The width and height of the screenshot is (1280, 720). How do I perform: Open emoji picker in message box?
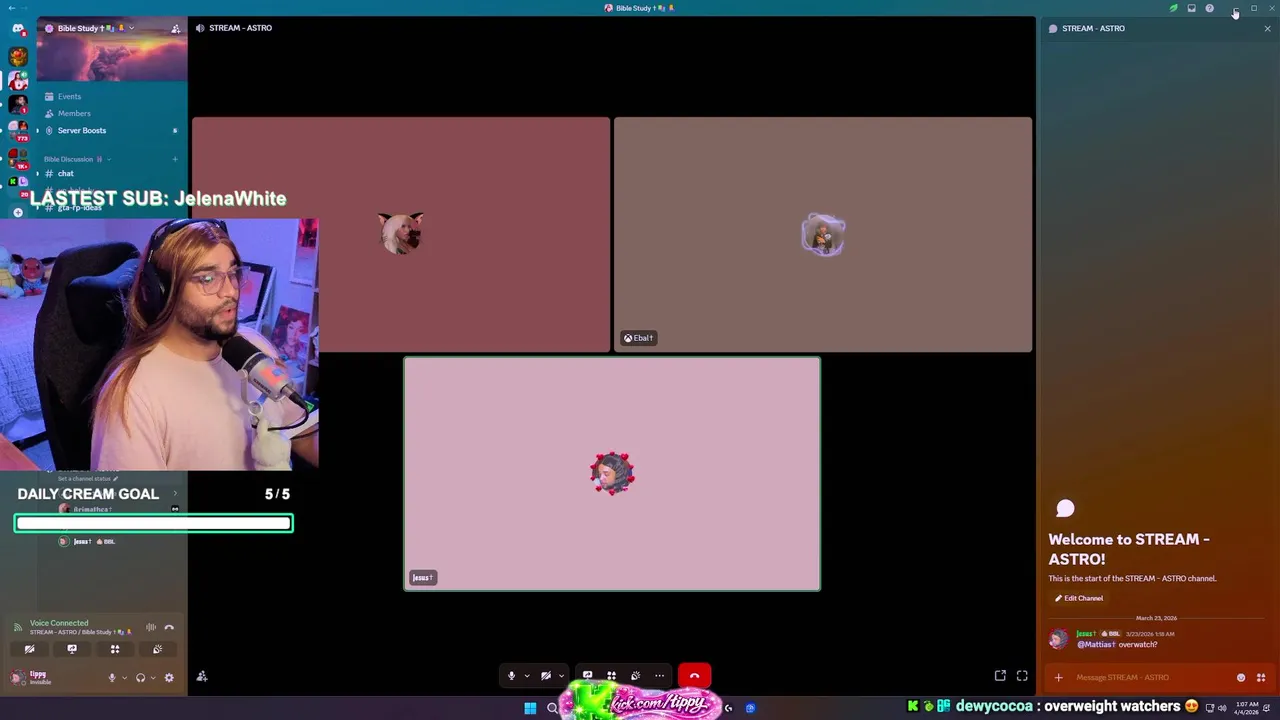(x=1241, y=678)
